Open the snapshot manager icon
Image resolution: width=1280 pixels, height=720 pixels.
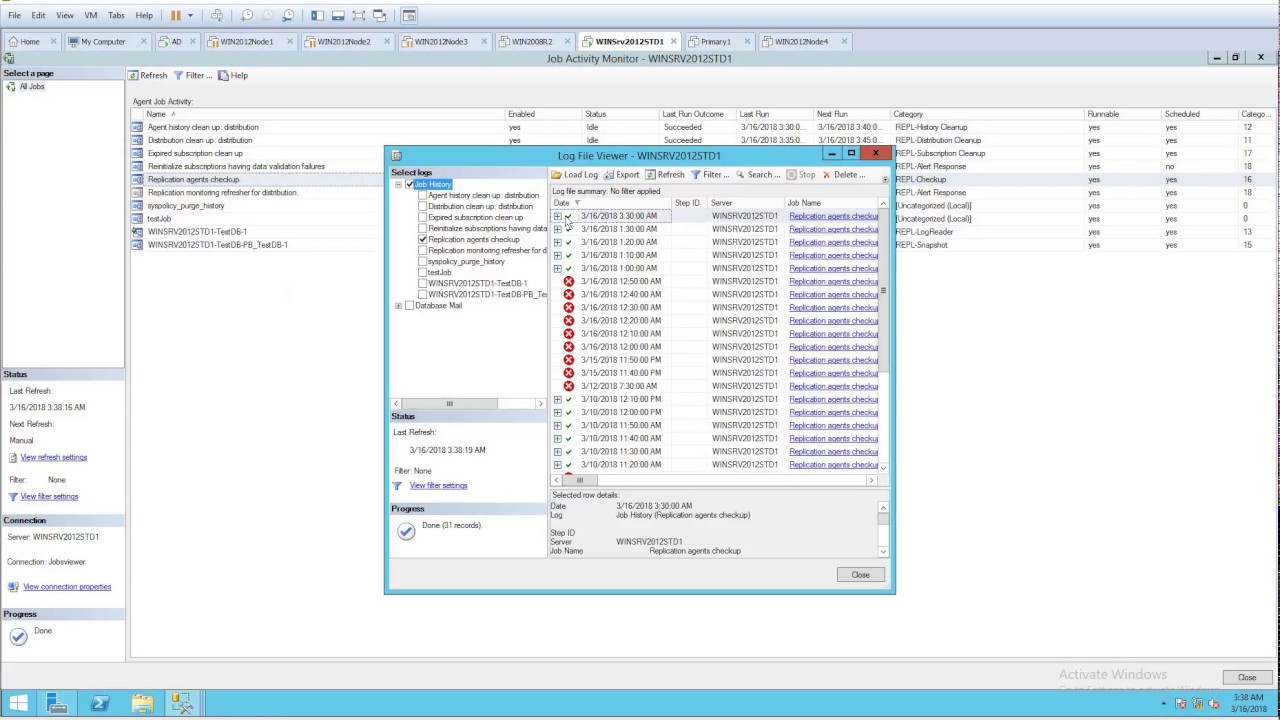click(288, 15)
